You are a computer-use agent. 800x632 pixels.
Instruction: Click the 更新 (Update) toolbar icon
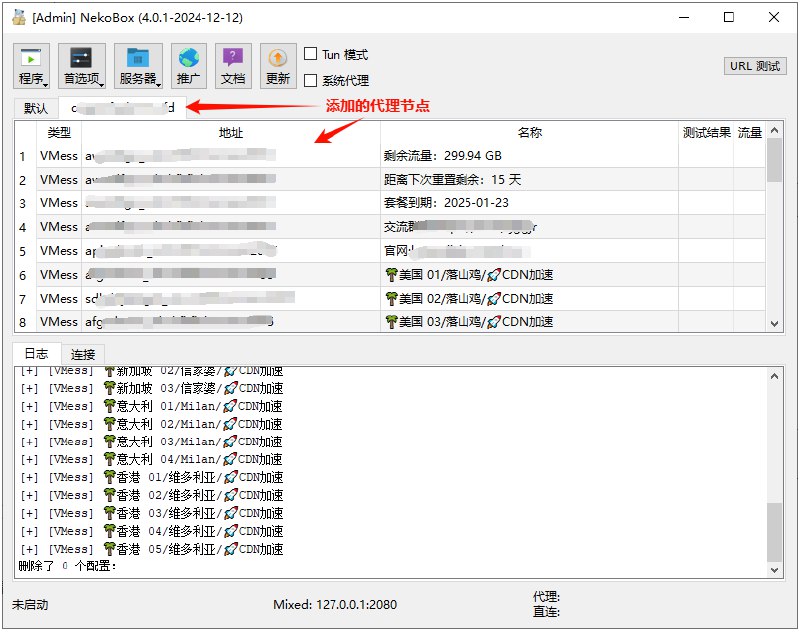(x=277, y=58)
